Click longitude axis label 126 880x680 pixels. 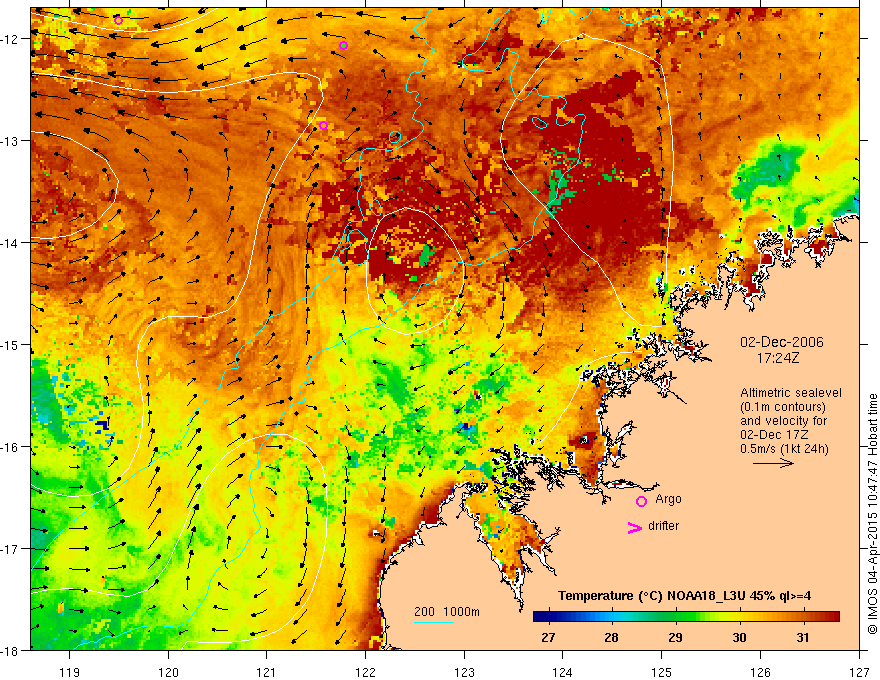click(x=760, y=672)
